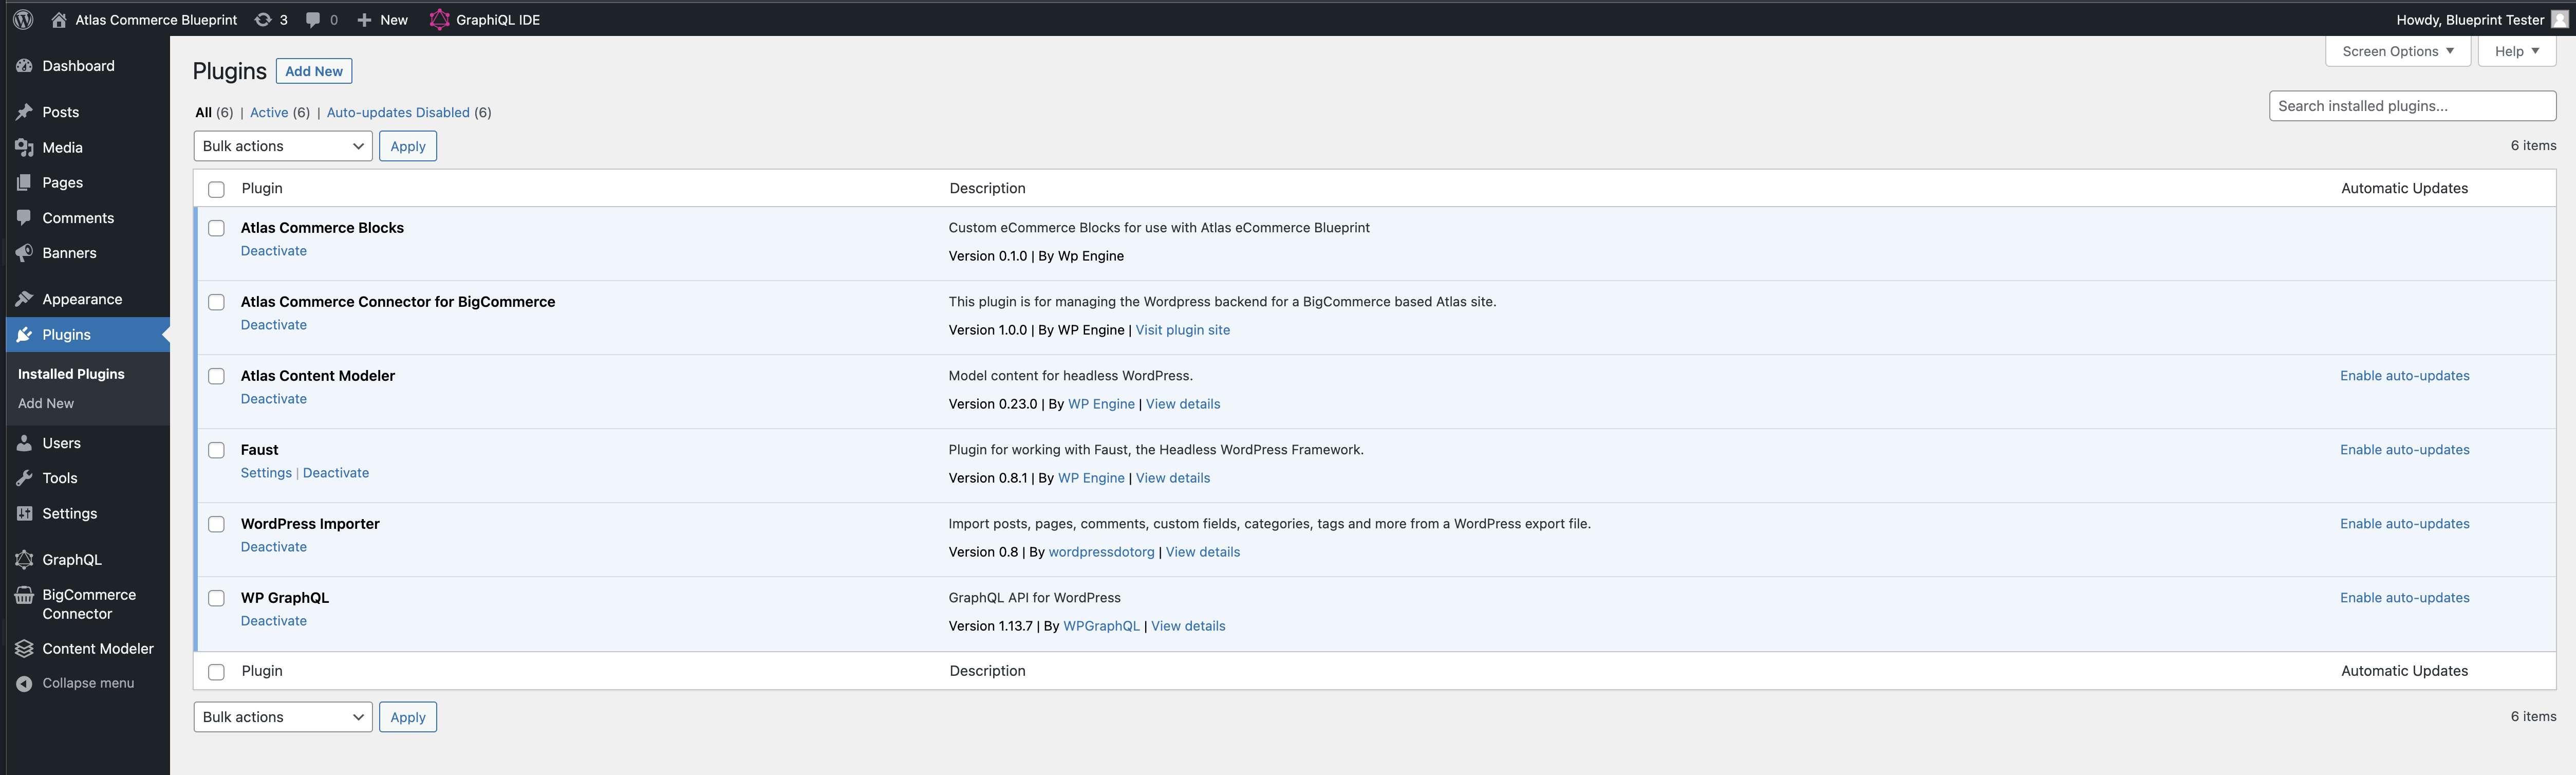Click the Content Modeler layers icon

(24, 648)
